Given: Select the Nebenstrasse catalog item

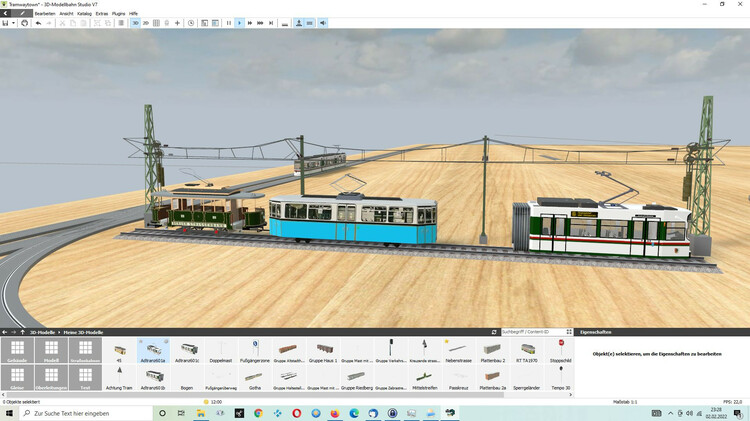Looking at the screenshot, I should point(459,350).
